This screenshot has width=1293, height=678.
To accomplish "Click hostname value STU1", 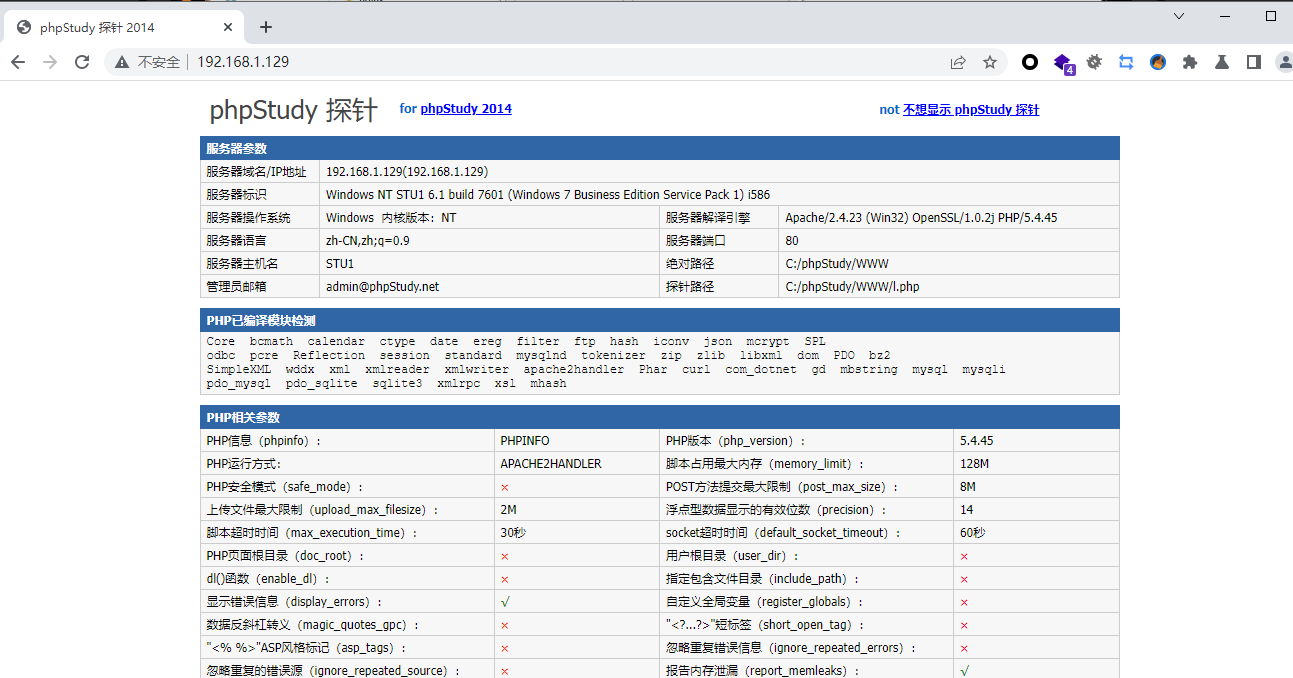I will pyautogui.click(x=340, y=264).
